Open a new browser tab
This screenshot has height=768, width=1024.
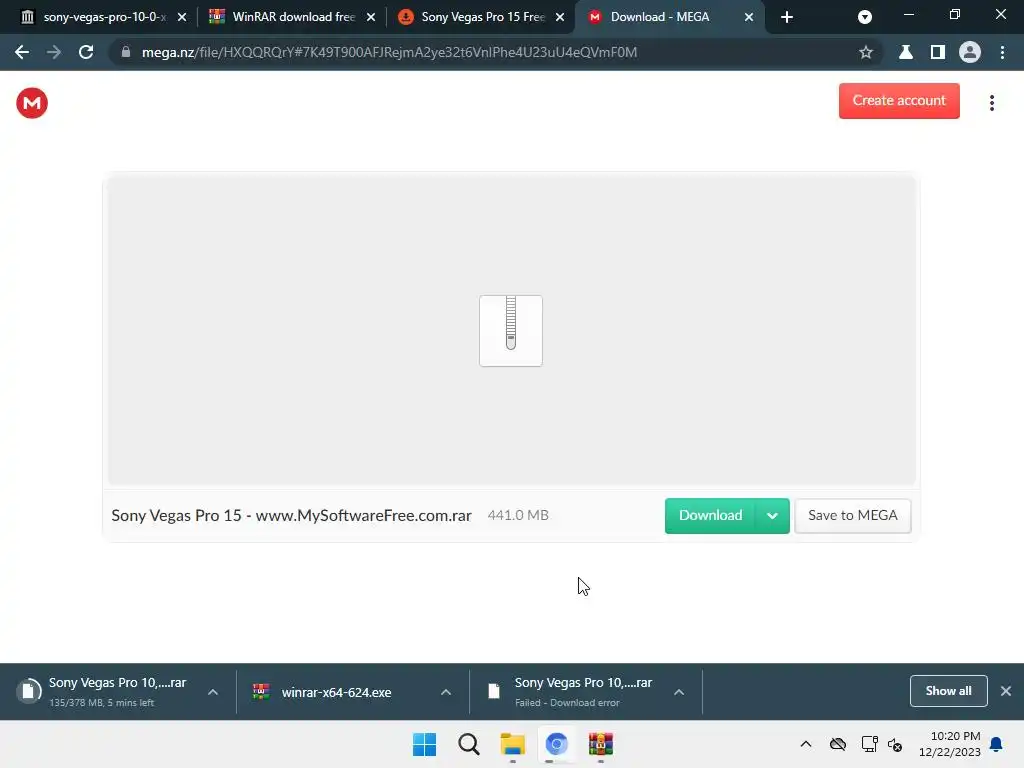[x=787, y=17]
